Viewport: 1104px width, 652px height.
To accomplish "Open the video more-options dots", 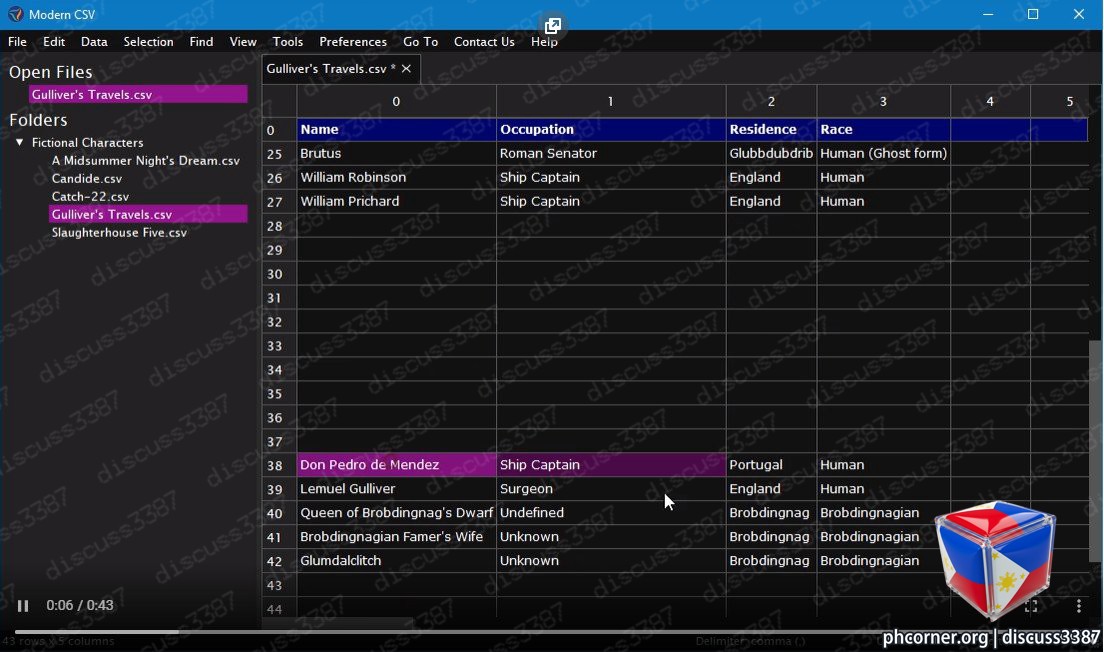I will (x=1079, y=606).
